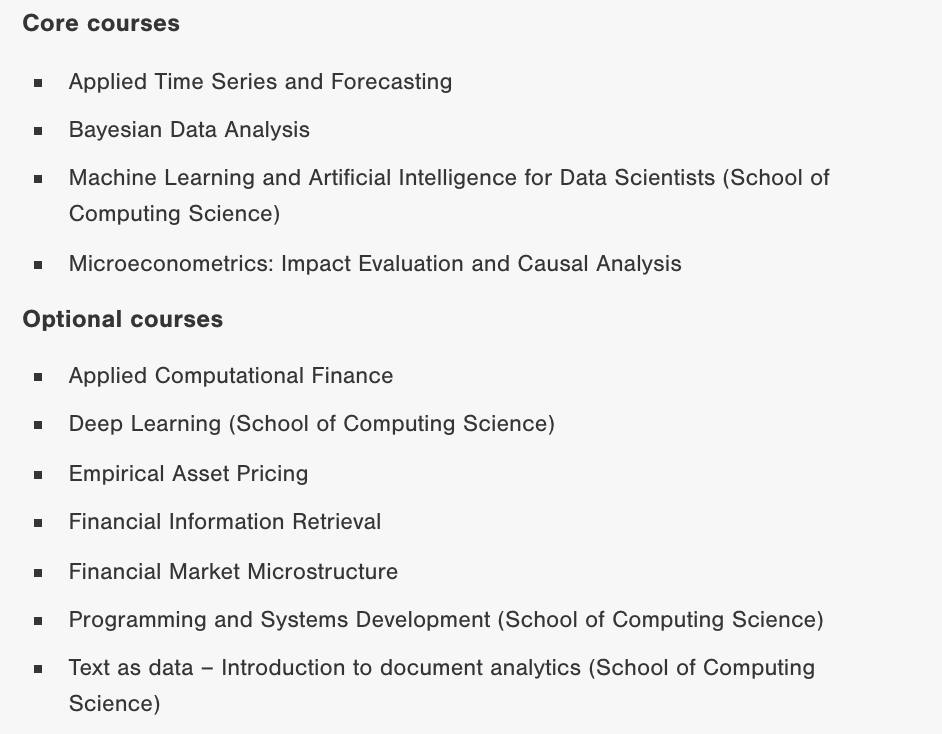The width and height of the screenshot is (942, 734).
Task: Click the Bayesian Data Analysis item
Action: pyautogui.click(x=189, y=130)
